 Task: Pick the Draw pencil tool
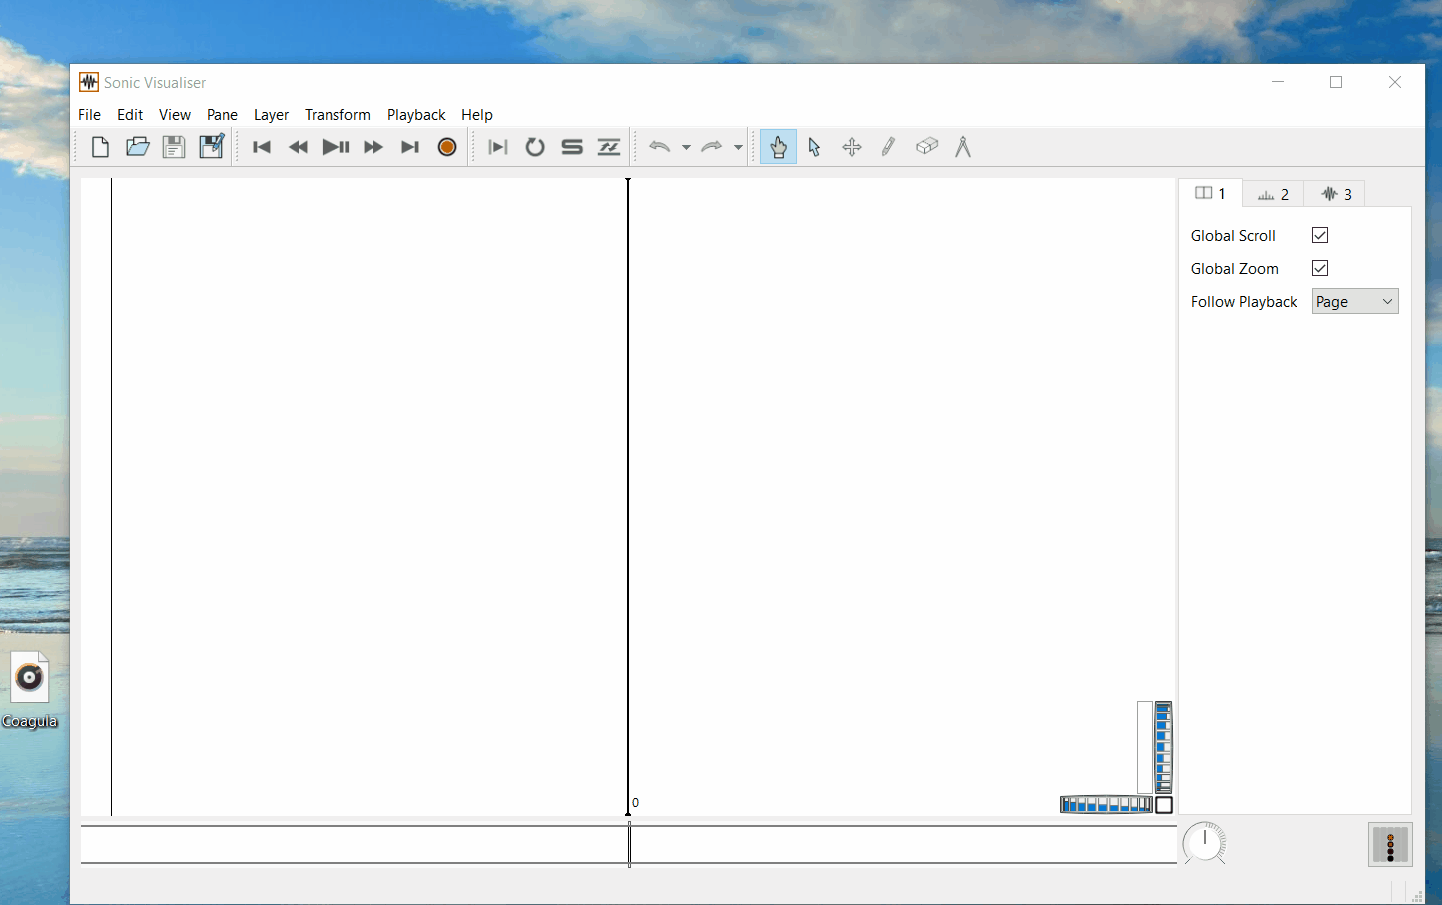coord(888,147)
